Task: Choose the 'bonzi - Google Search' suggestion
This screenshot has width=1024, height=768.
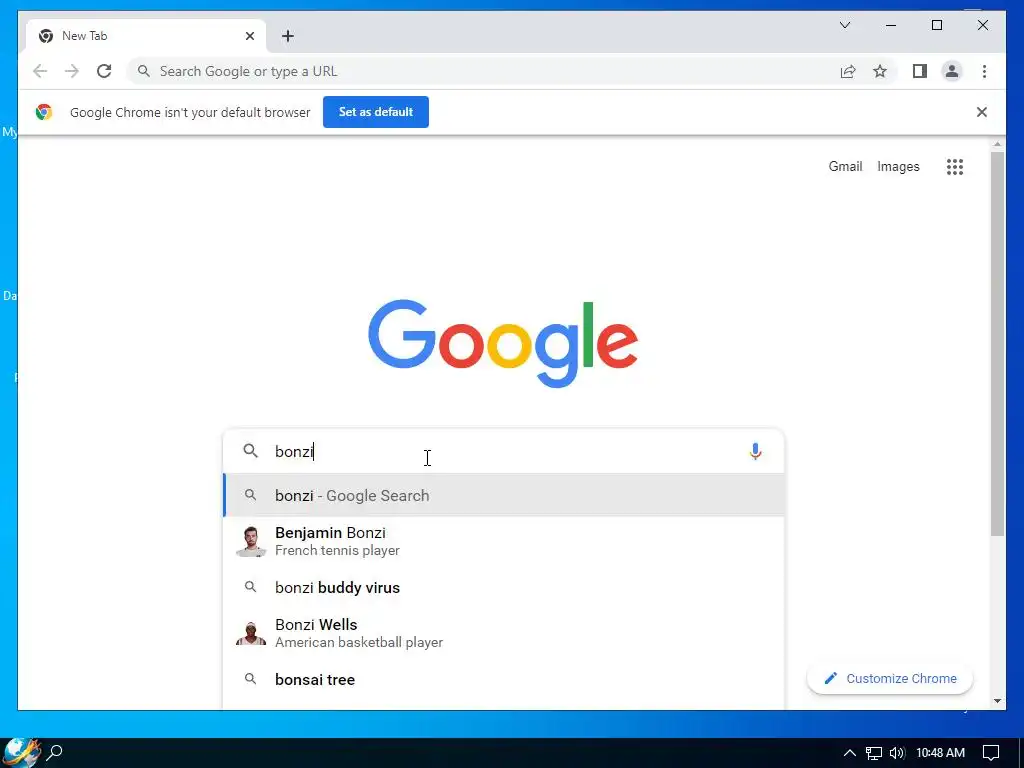Action: click(x=503, y=495)
